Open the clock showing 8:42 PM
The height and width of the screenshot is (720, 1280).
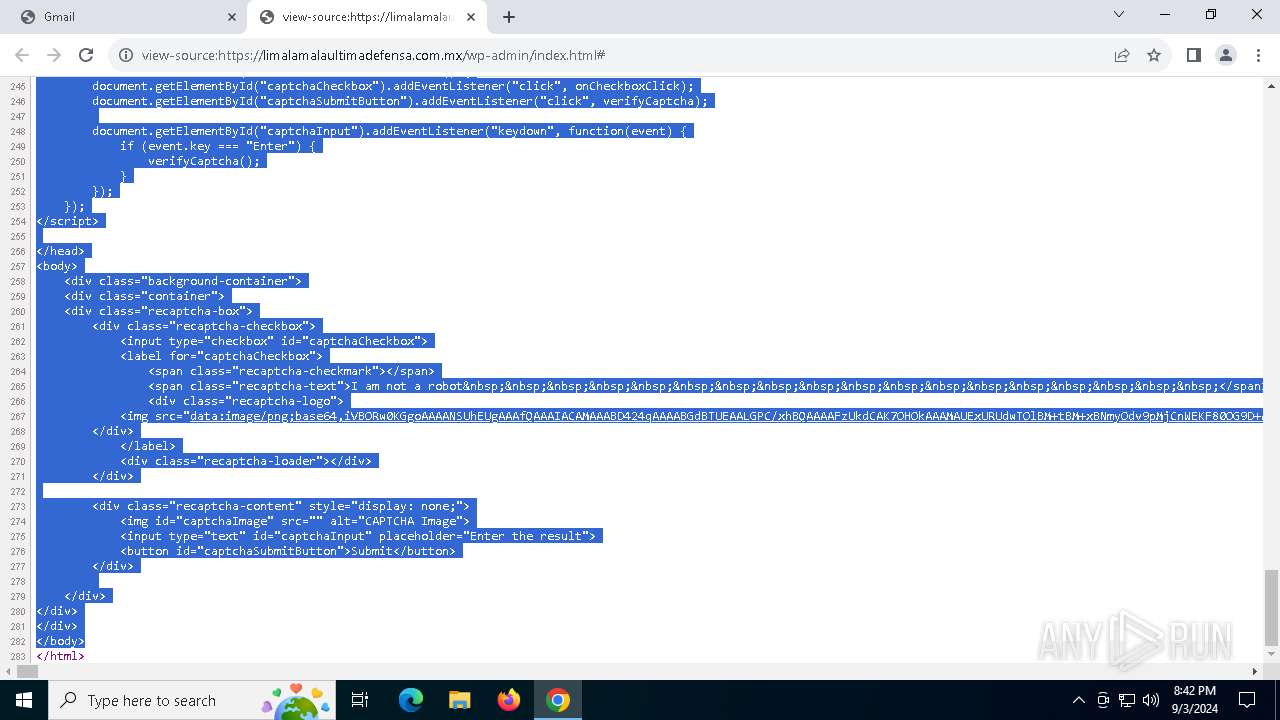[x=1193, y=700]
